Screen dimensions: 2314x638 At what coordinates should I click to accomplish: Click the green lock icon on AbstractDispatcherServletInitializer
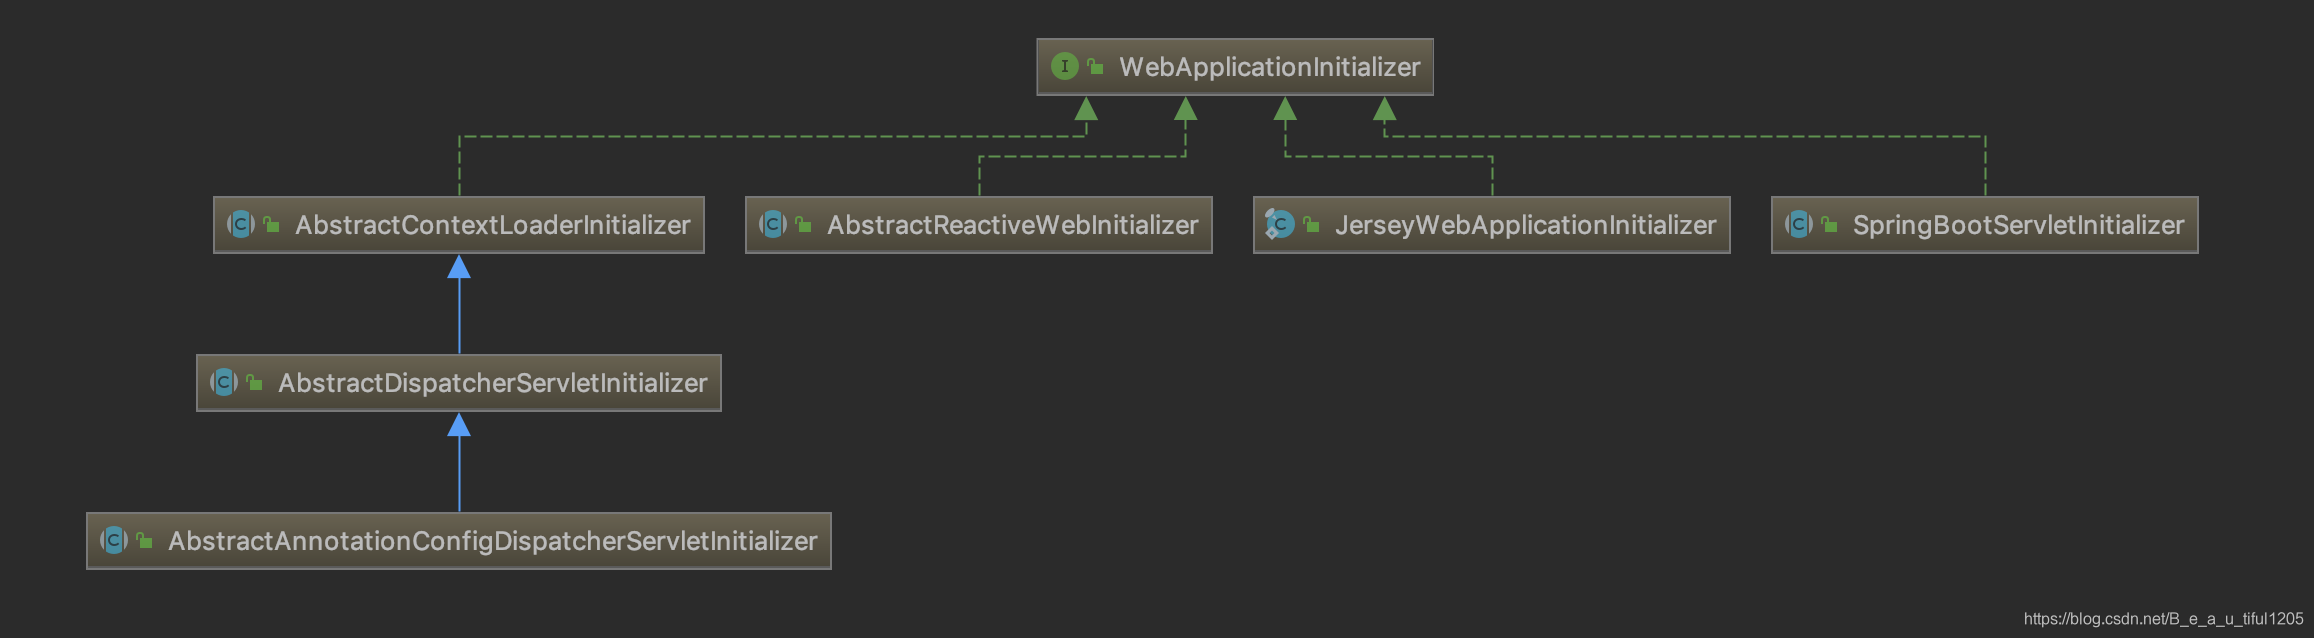tap(255, 383)
